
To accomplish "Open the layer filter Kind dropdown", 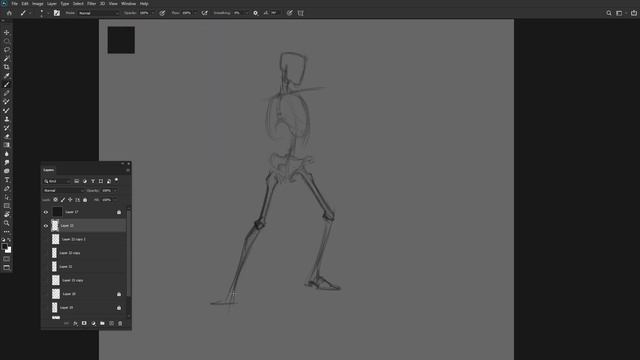I will [x=58, y=181].
